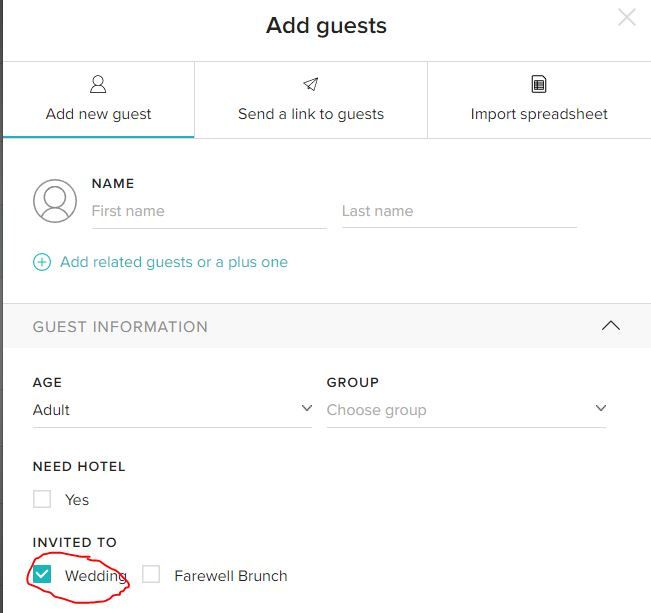Enable the Need Hotel Yes checkbox

[x=42, y=499]
